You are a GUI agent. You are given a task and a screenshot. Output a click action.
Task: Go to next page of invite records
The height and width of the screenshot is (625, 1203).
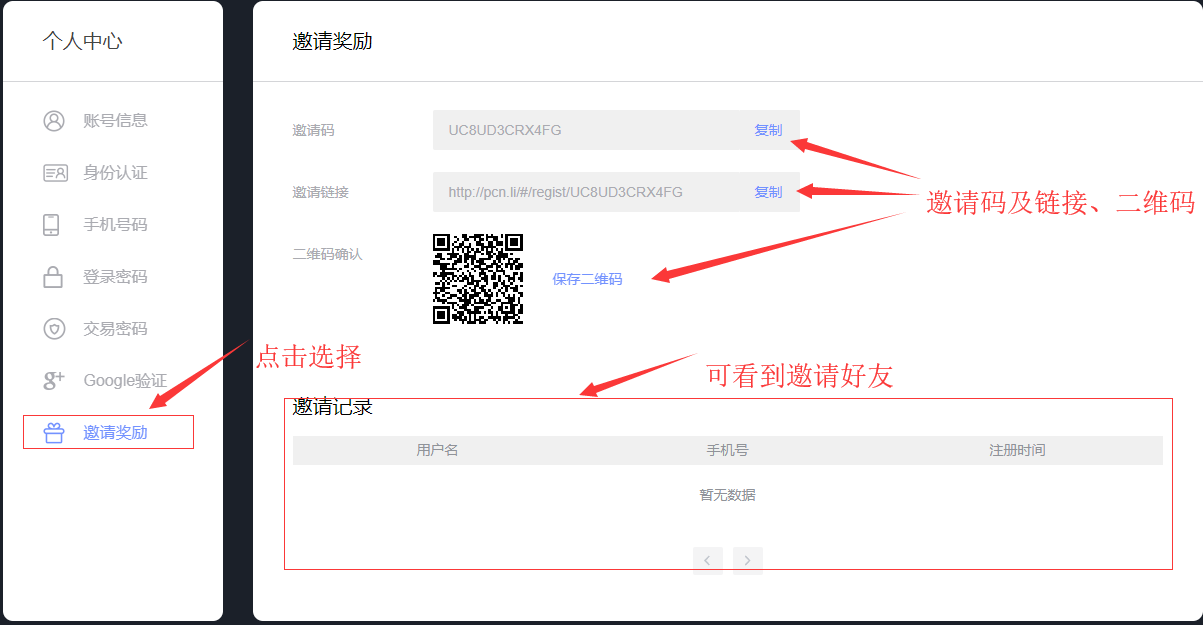click(x=748, y=560)
